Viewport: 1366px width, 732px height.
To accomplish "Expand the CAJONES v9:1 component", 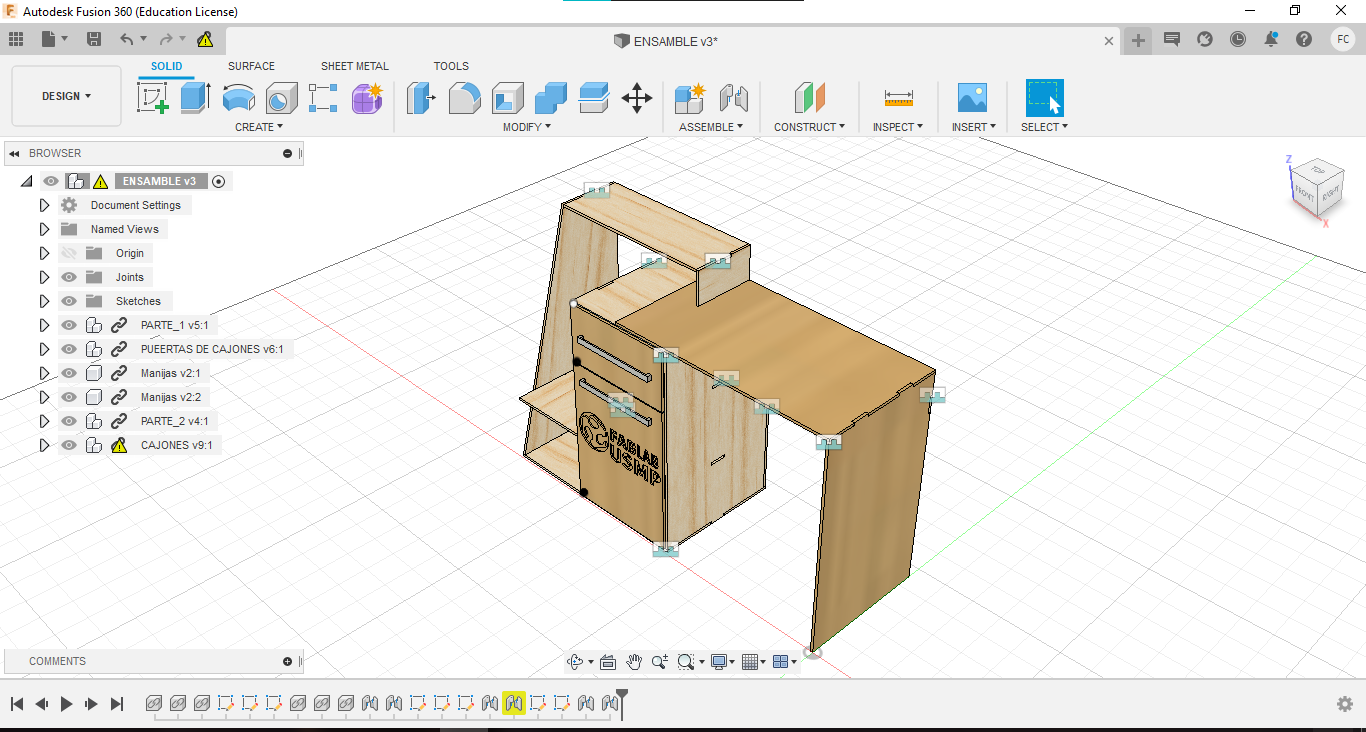I will tap(44, 445).
